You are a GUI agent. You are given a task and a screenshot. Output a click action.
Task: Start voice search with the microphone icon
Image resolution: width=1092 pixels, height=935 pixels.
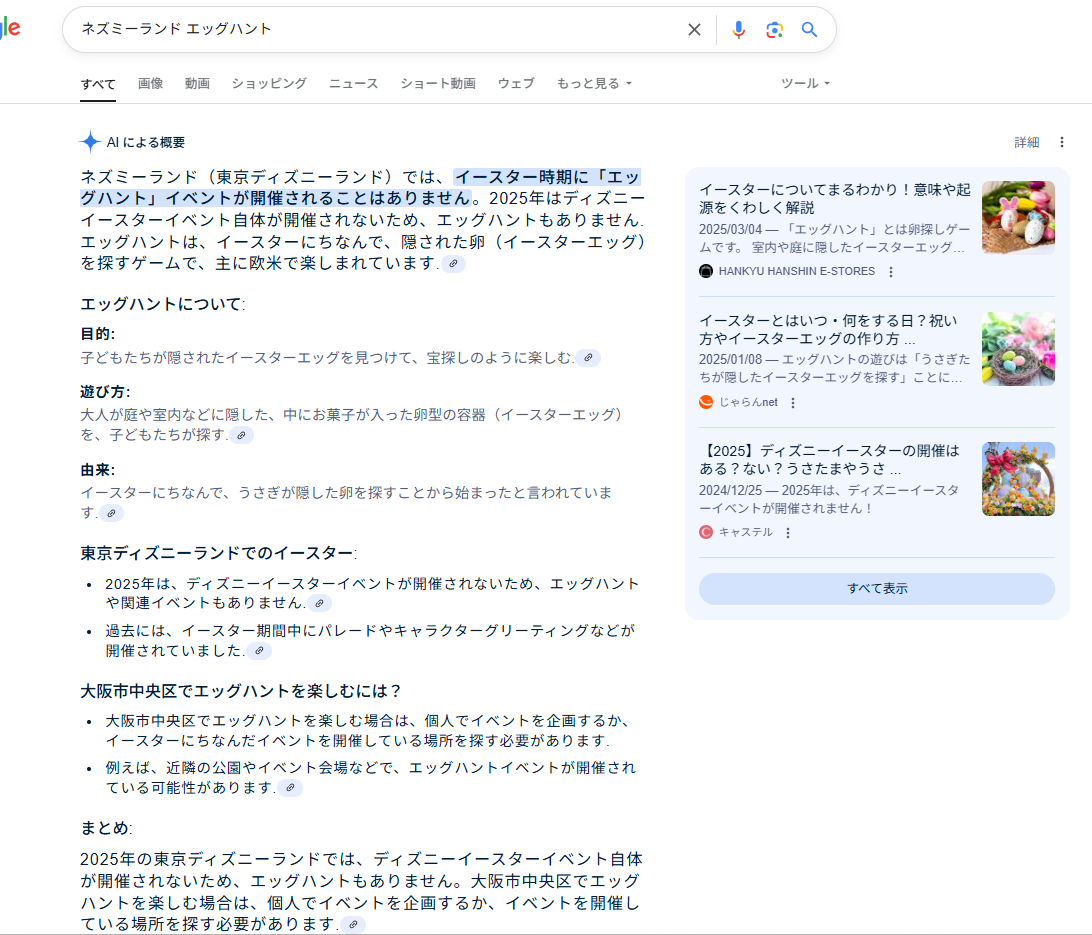tap(738, 29)
